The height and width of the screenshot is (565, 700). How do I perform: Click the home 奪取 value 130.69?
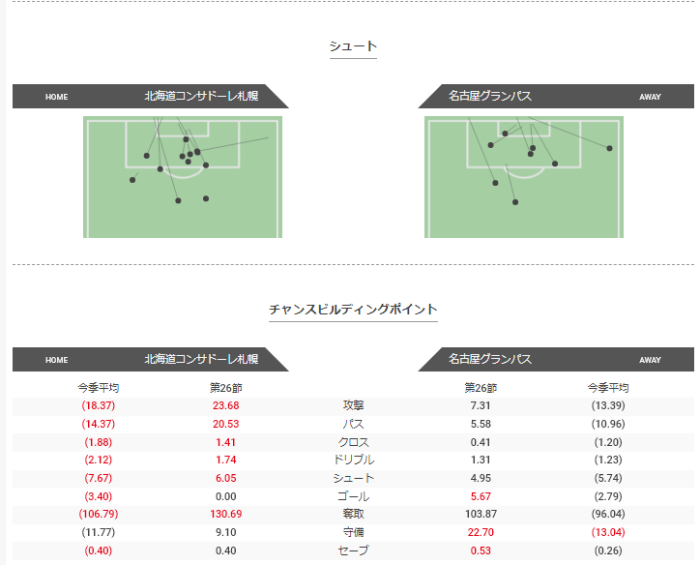coord(226,514)
